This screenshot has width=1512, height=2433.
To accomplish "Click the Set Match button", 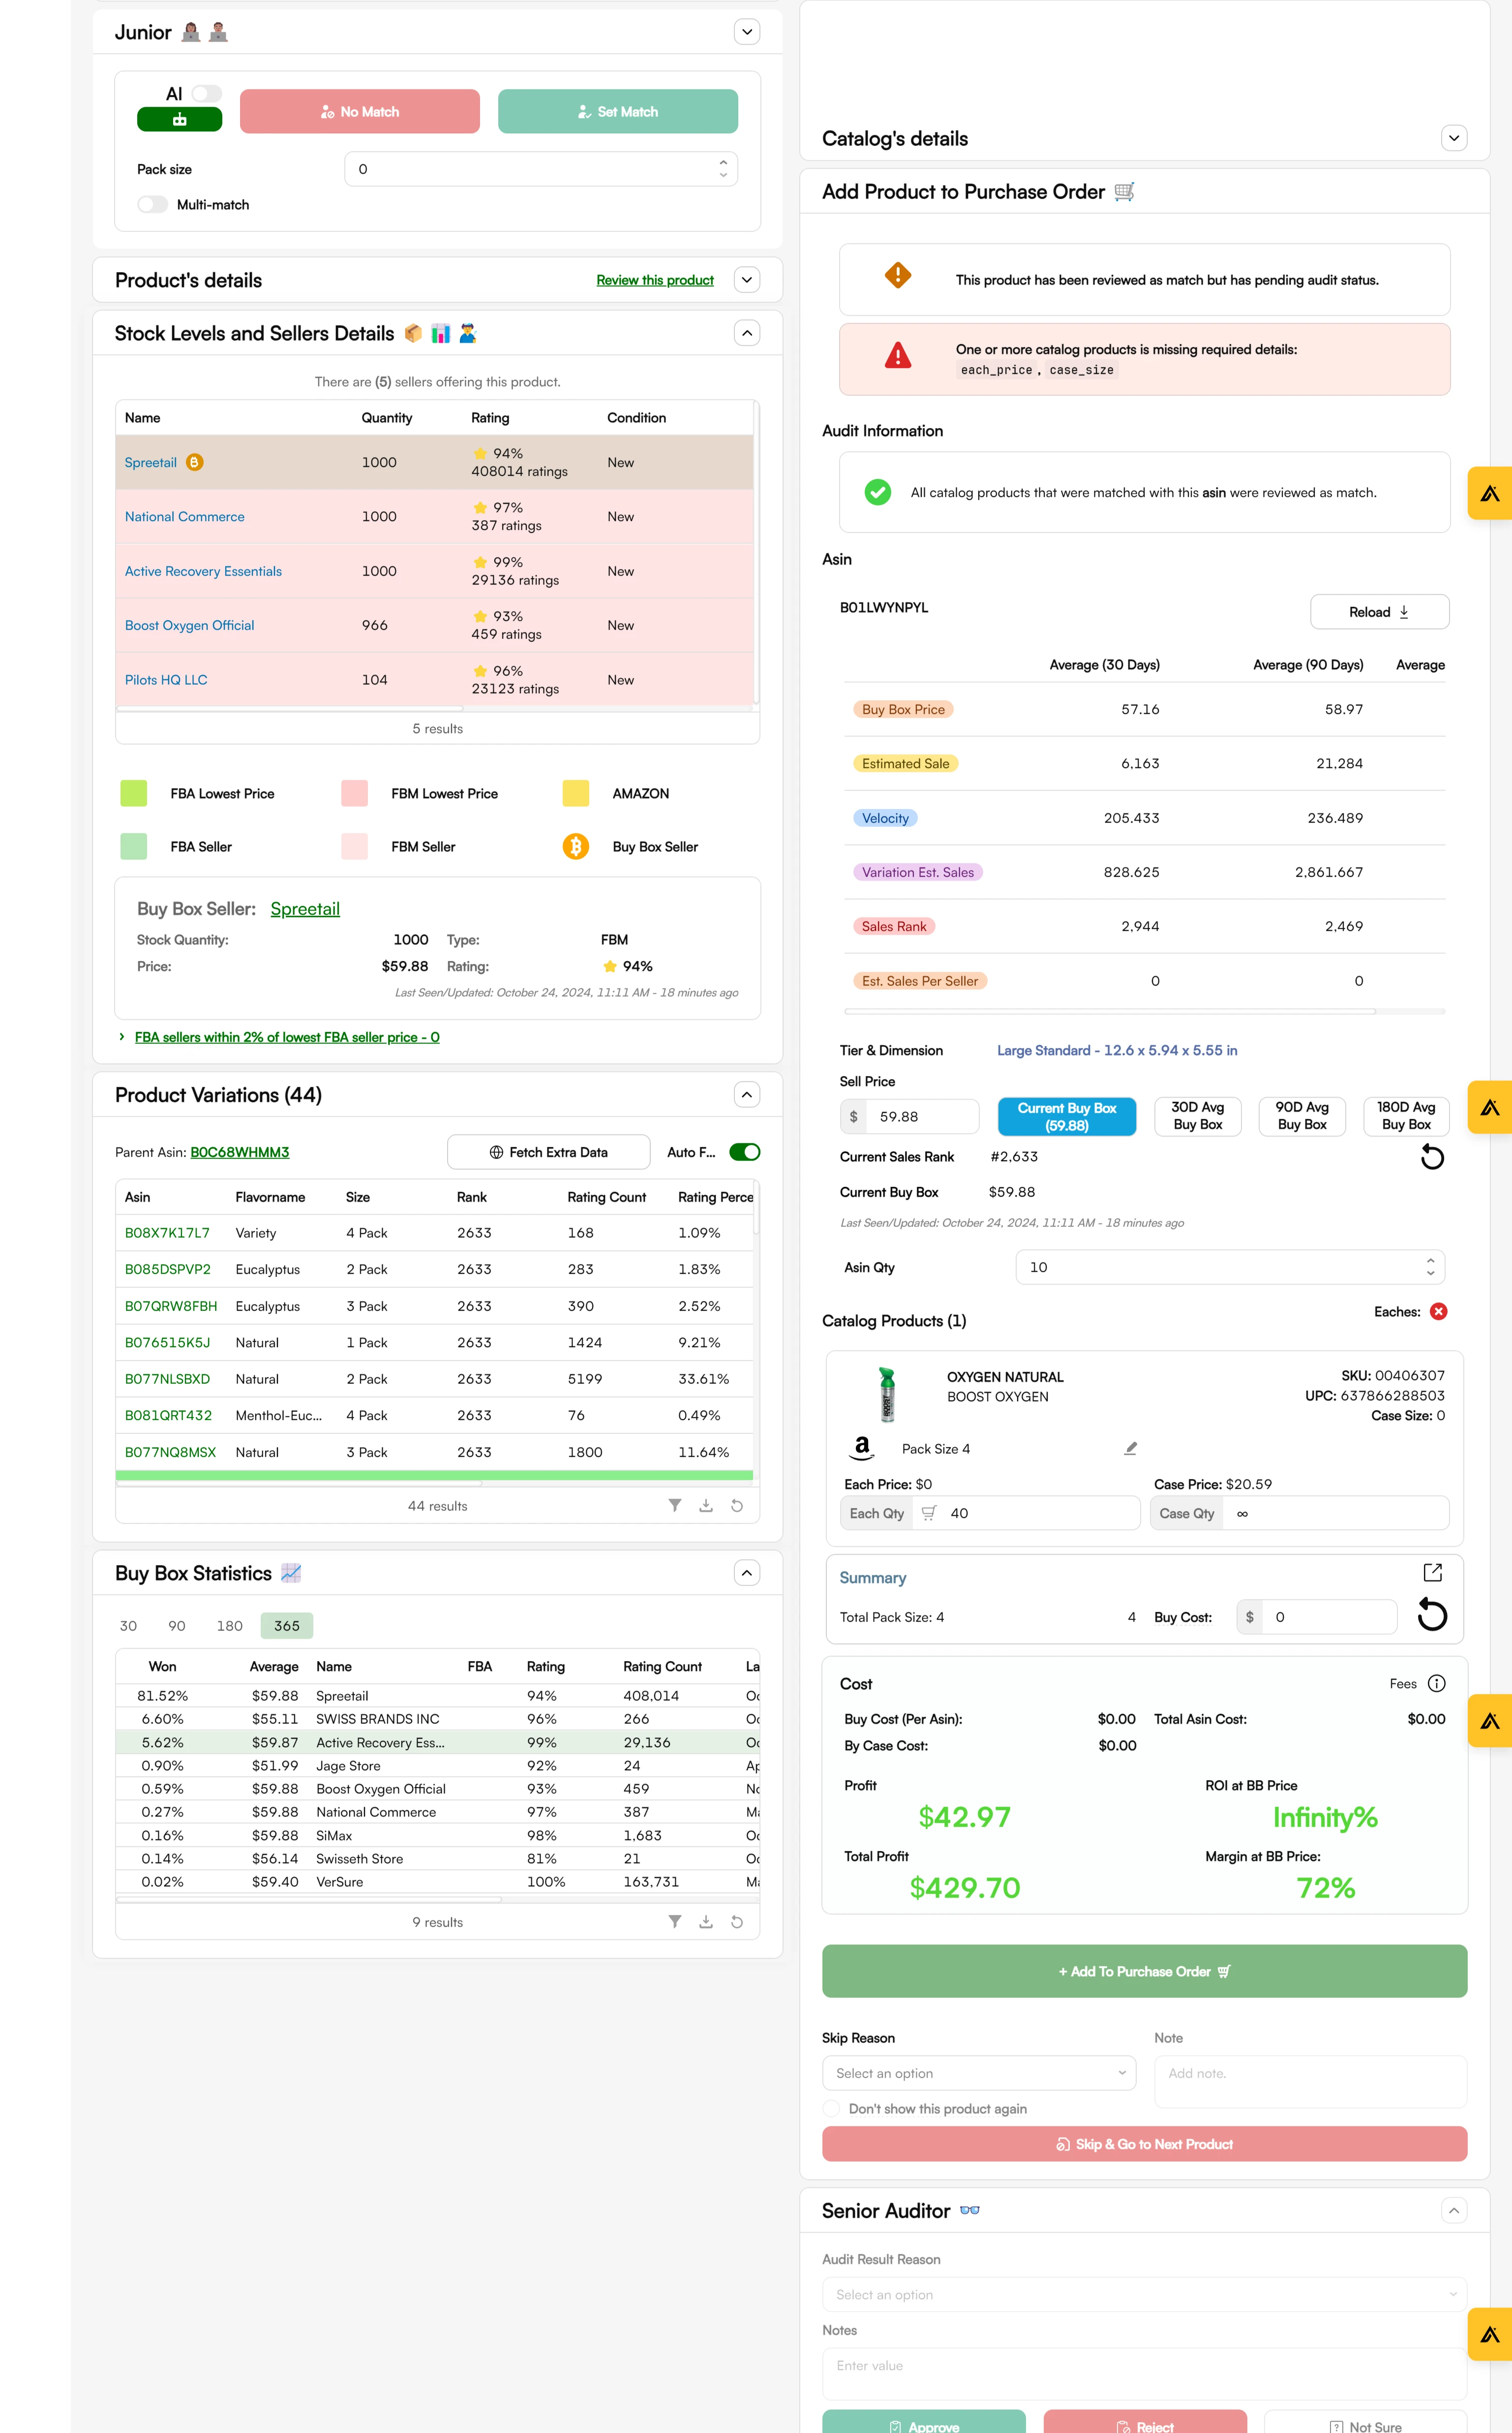I will pos(618,111).
